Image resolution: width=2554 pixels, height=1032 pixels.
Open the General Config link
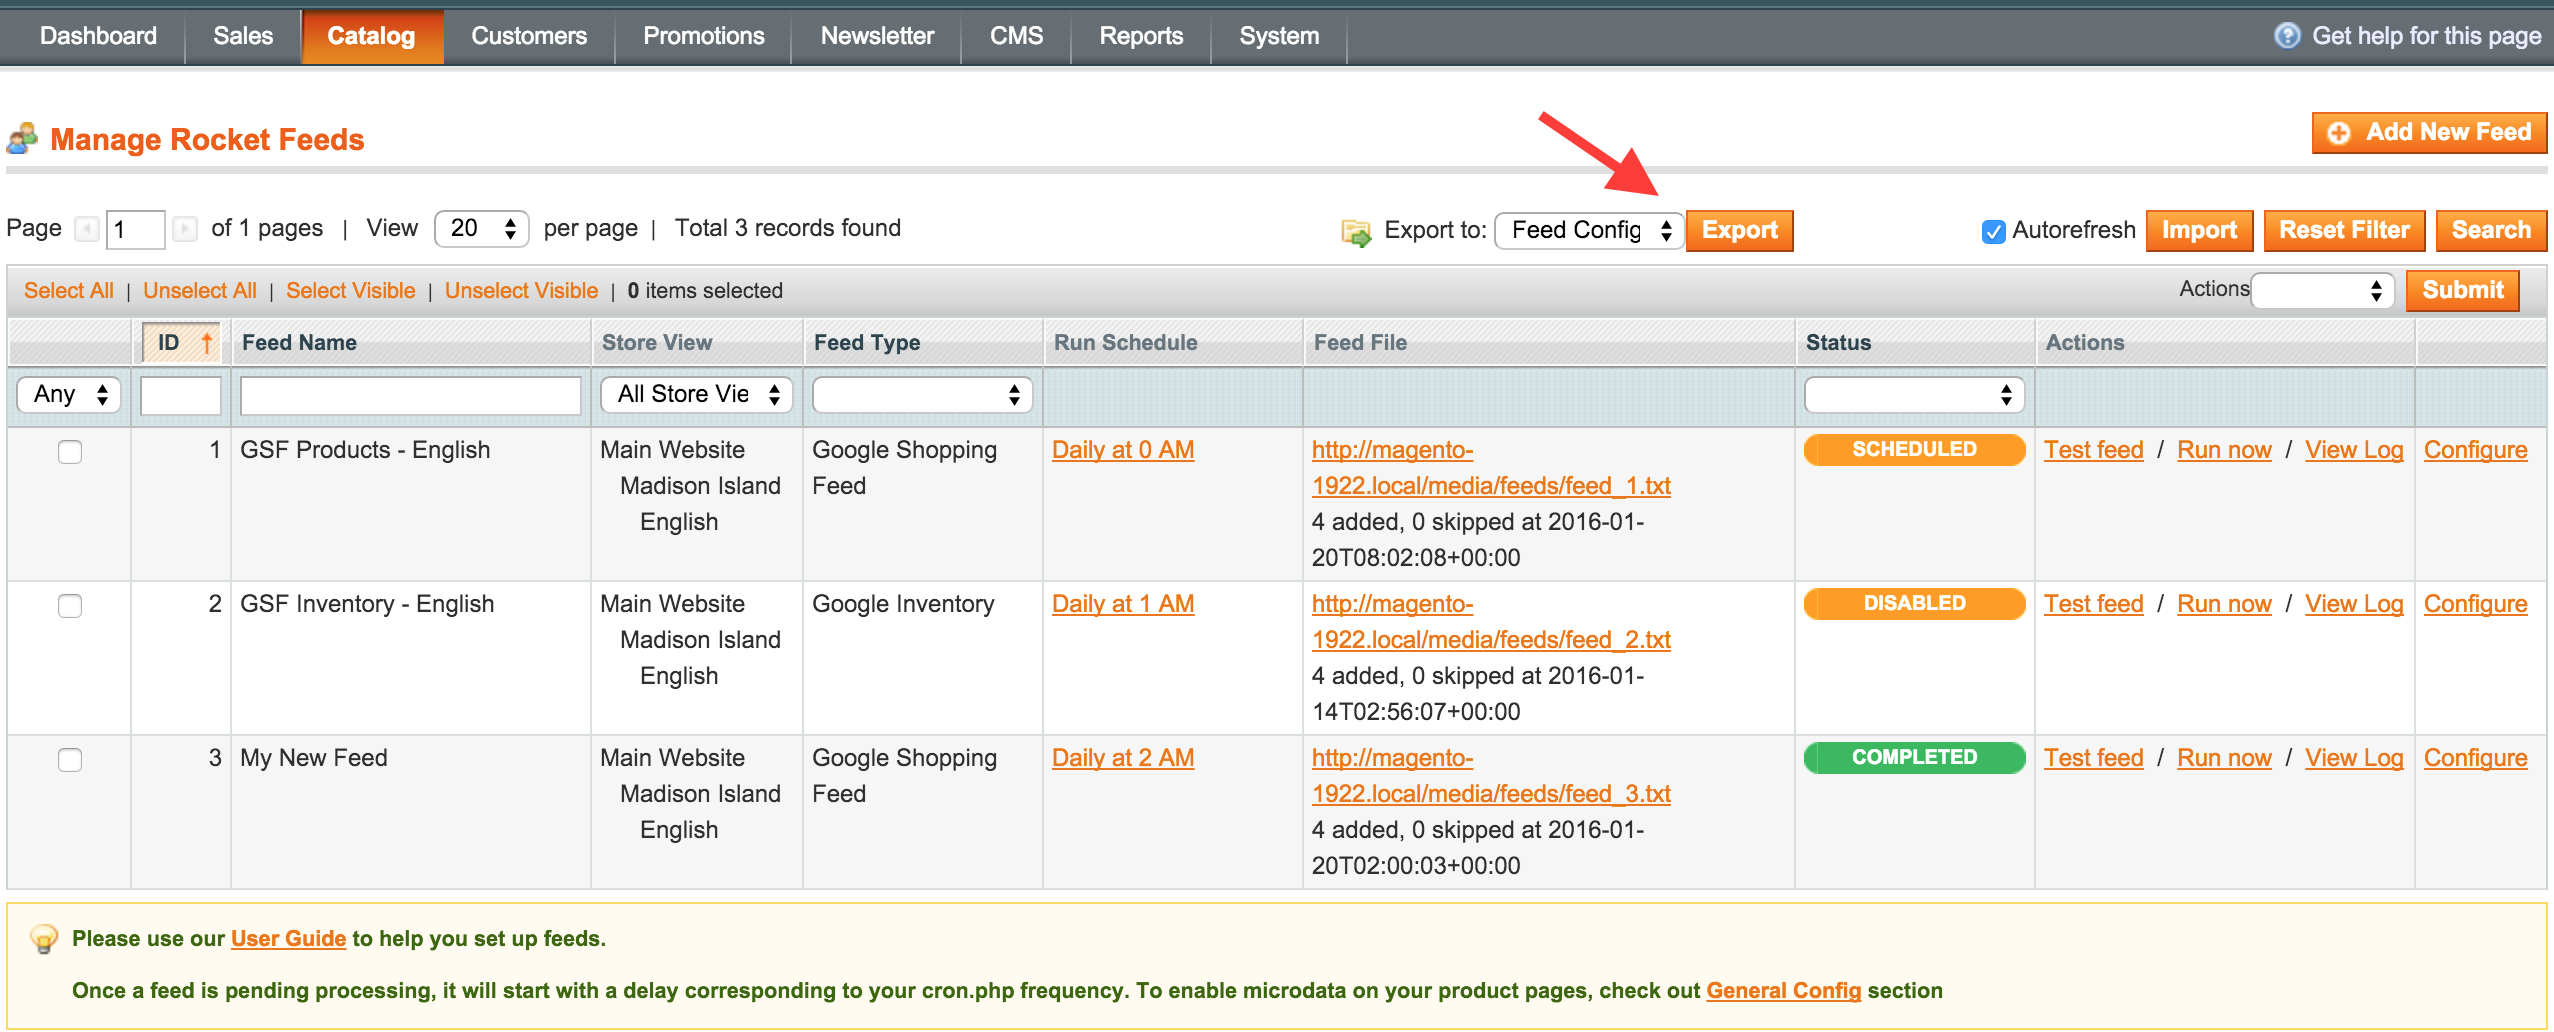pyautogui.click(x=1783, y=991)
